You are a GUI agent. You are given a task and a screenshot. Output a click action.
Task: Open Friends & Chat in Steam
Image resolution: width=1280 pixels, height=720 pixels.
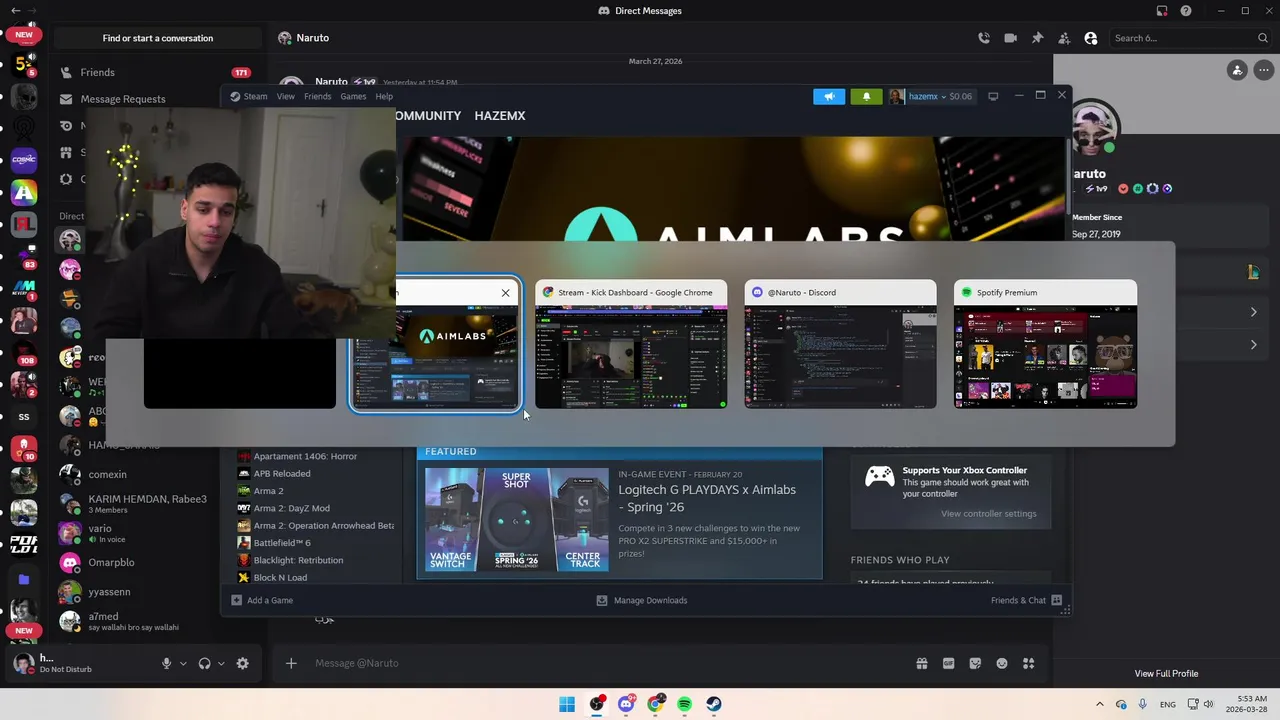click(1026, 600)
